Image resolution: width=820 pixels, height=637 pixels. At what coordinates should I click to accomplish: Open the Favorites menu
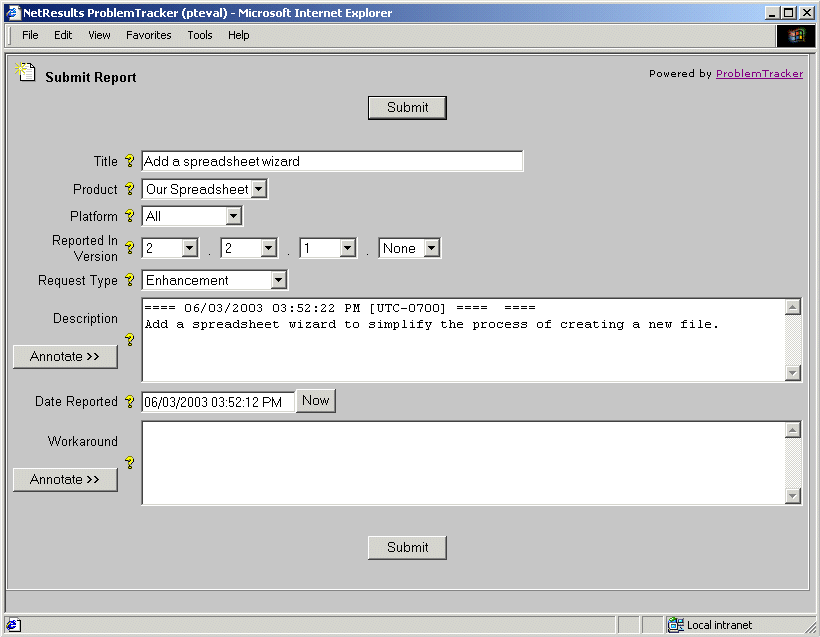point(148,35)
